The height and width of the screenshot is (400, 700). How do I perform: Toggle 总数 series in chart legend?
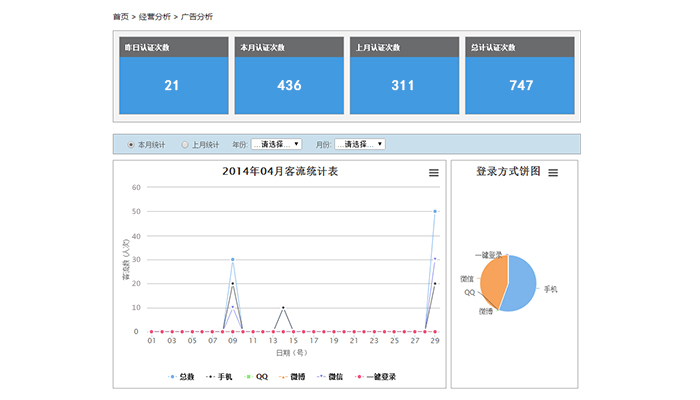[x=181, y=377]
